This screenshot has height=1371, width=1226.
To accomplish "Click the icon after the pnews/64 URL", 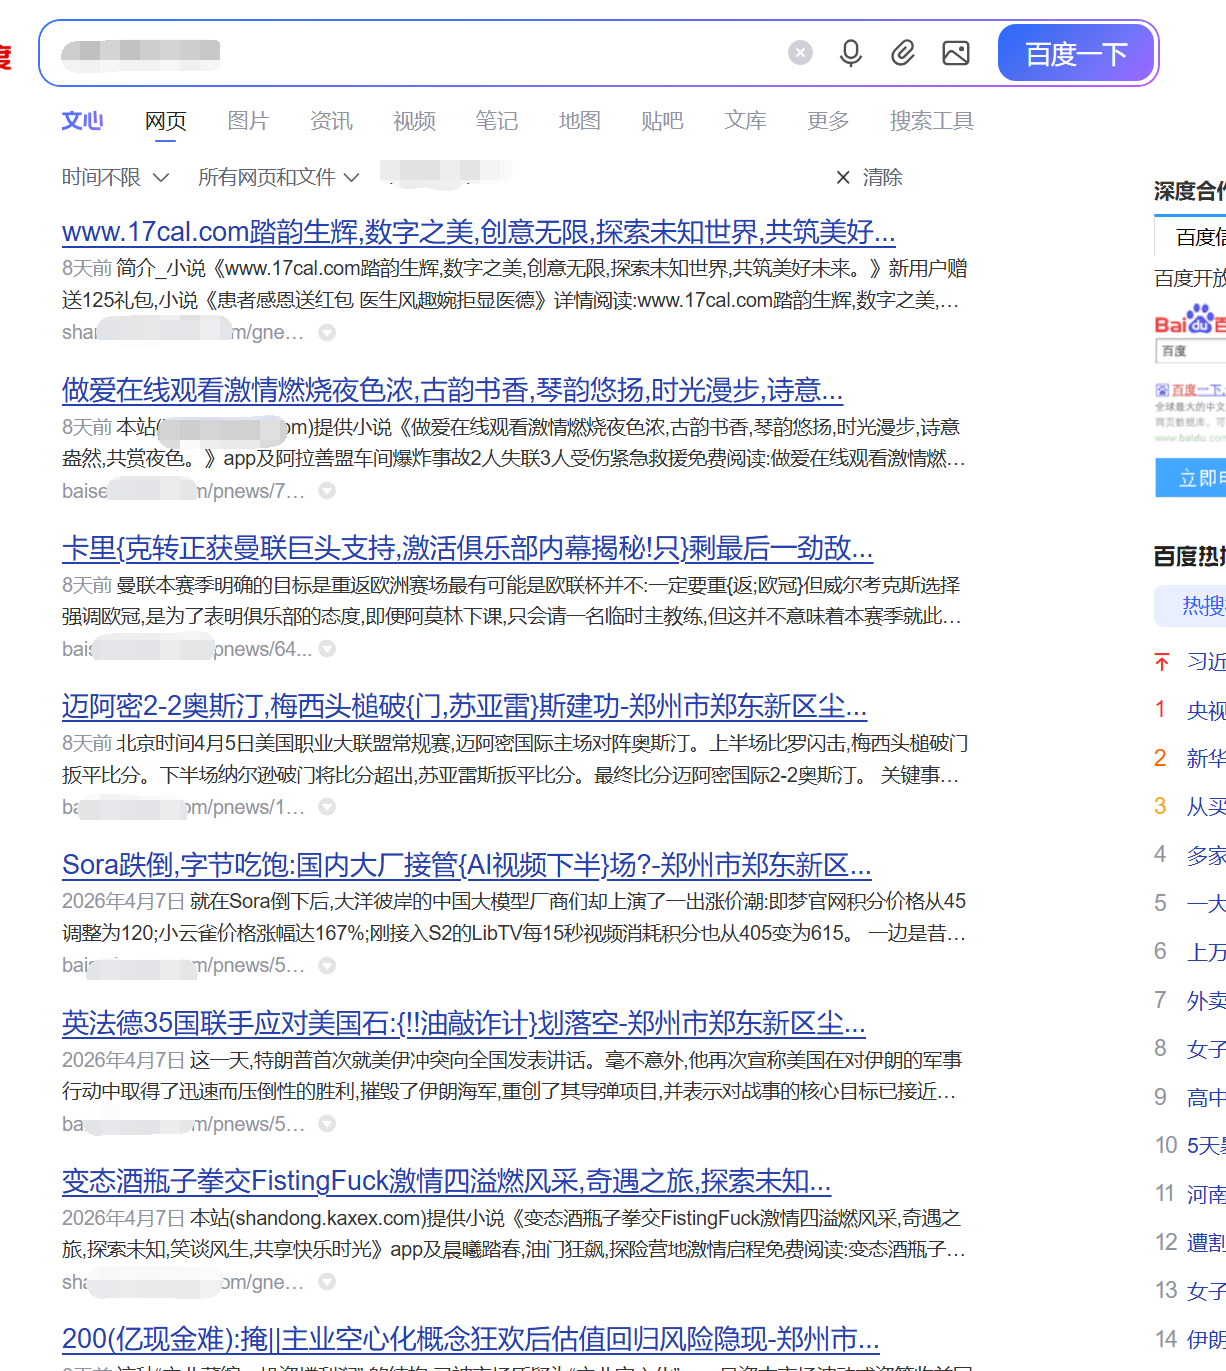I will tap(327, 649).
